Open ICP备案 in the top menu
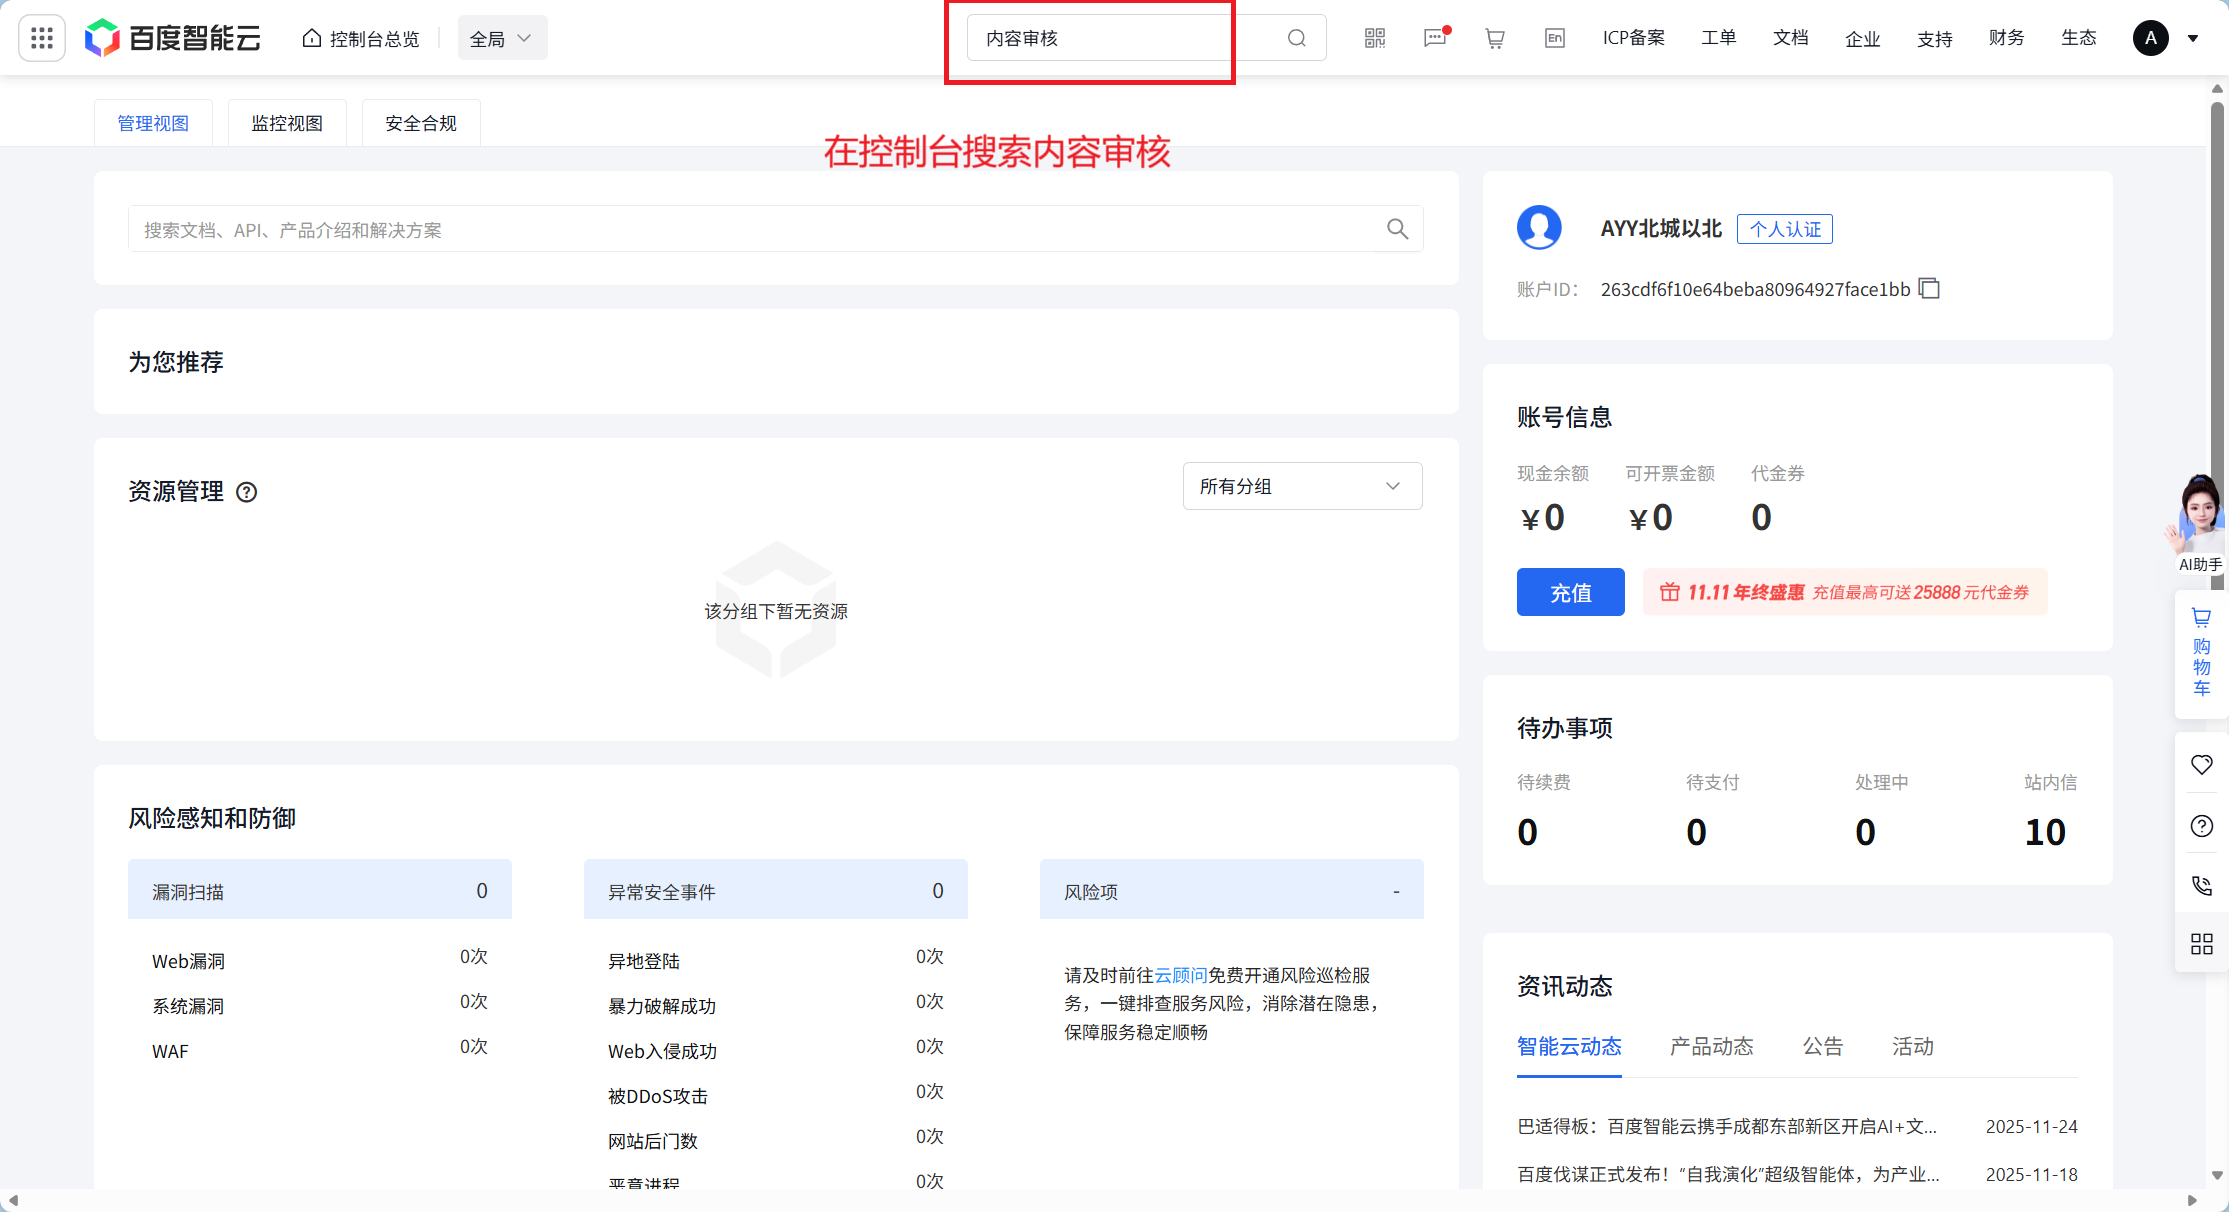 coord(1634,38)
